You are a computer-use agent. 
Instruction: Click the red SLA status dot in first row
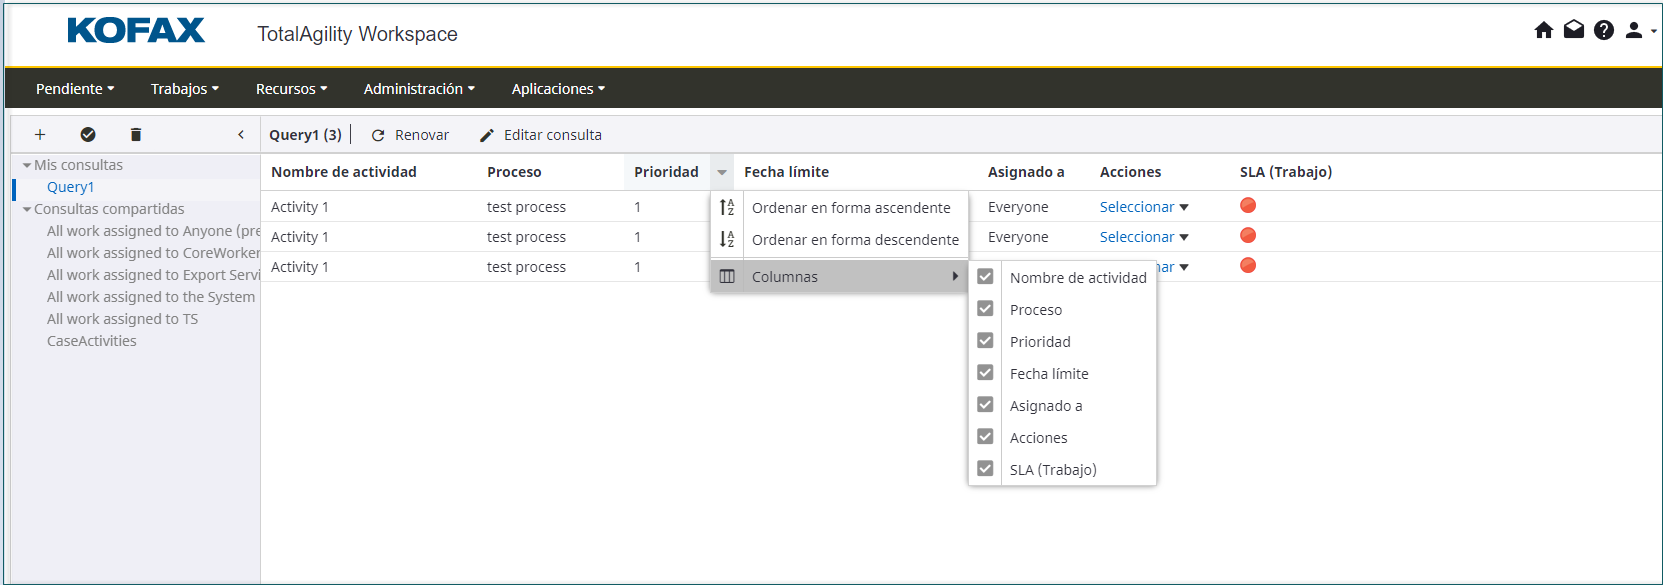(x=1248, y=206)
